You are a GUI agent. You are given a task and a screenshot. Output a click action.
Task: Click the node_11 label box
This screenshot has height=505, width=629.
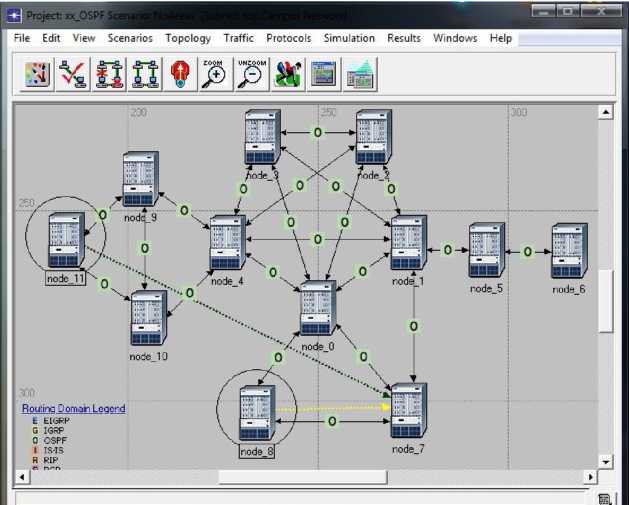click(66, 278)
